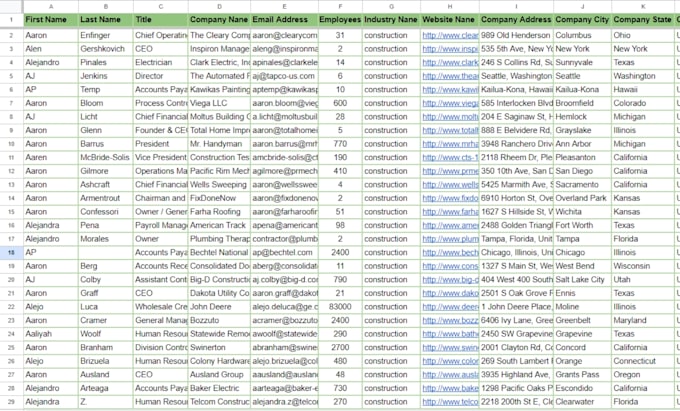Click the city cell 'San Diego'
Image resolution: width=680 pixels, height=411 pixels.
582,171
